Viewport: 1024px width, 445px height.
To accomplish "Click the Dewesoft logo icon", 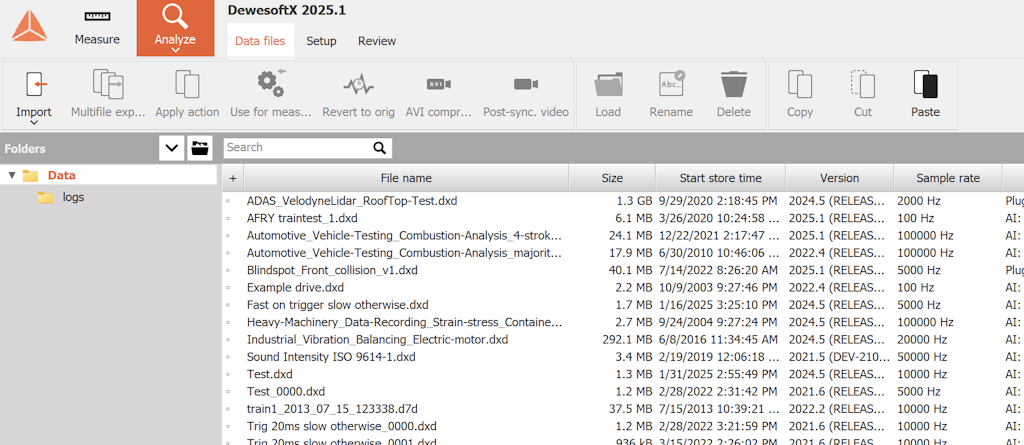I will 29,27.
